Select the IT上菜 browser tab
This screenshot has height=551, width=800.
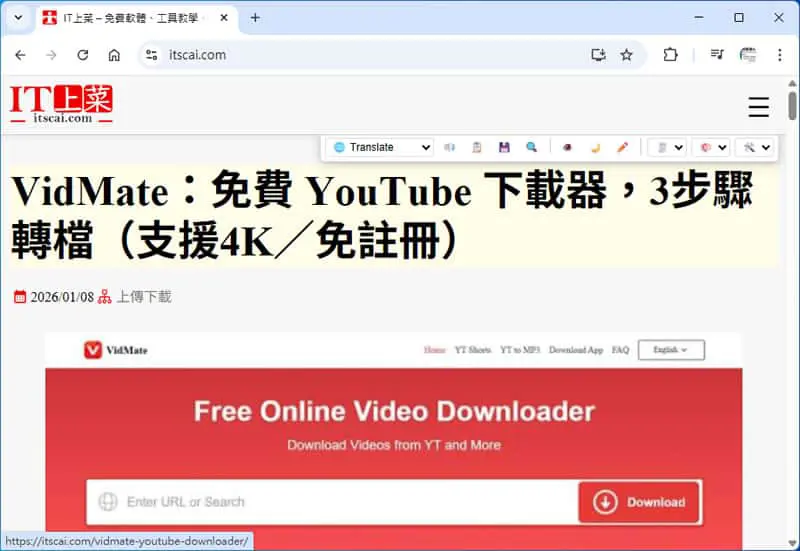(x=135, y=18)
